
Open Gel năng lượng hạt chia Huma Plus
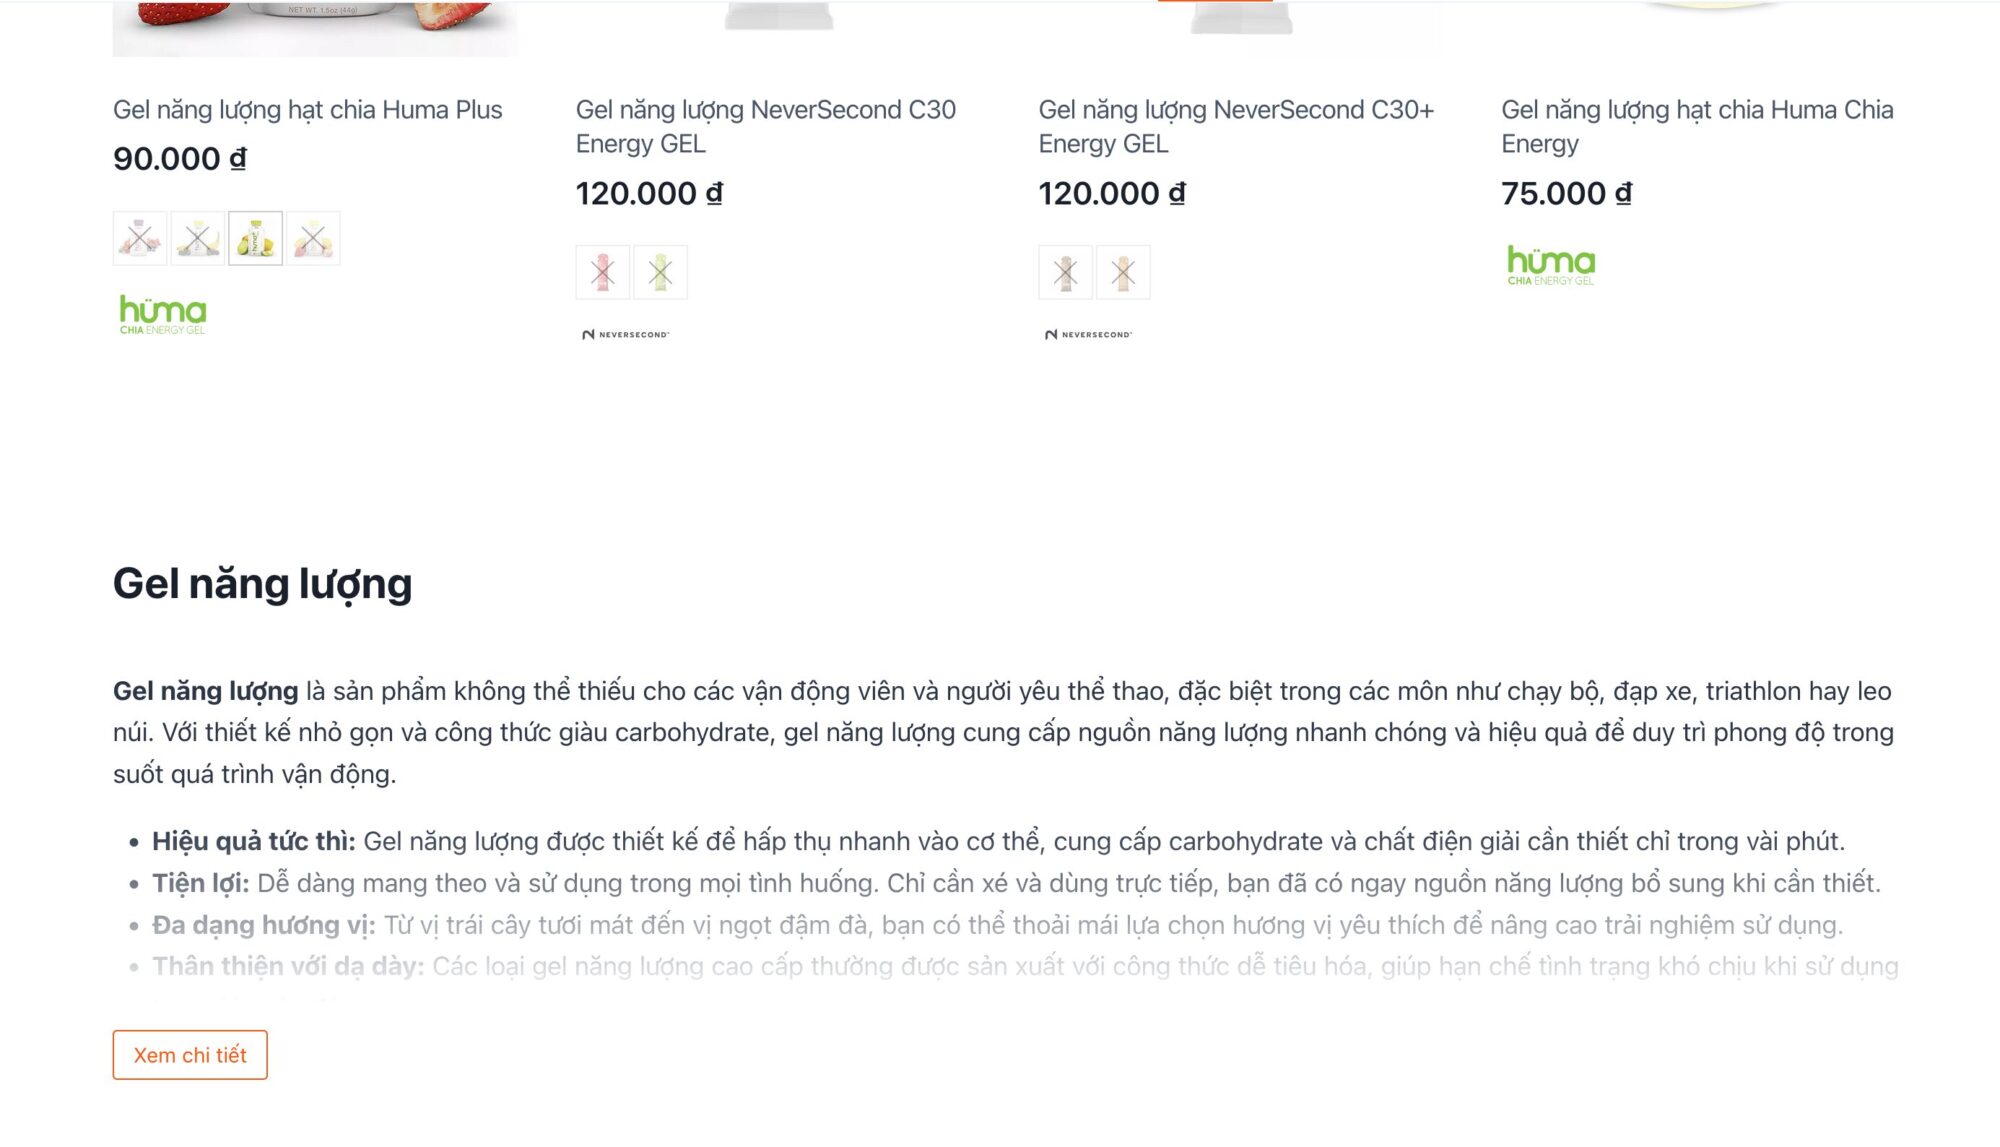(308, 110)
